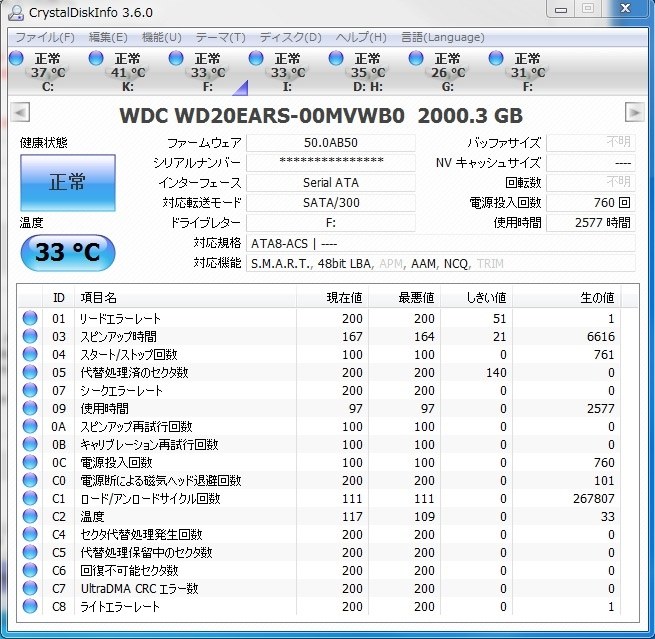The height and width of the screenshot is (639, 655).
Task: Click status icon for 電源断による磁気ヘッド退避回数 row
Action: 30,480
